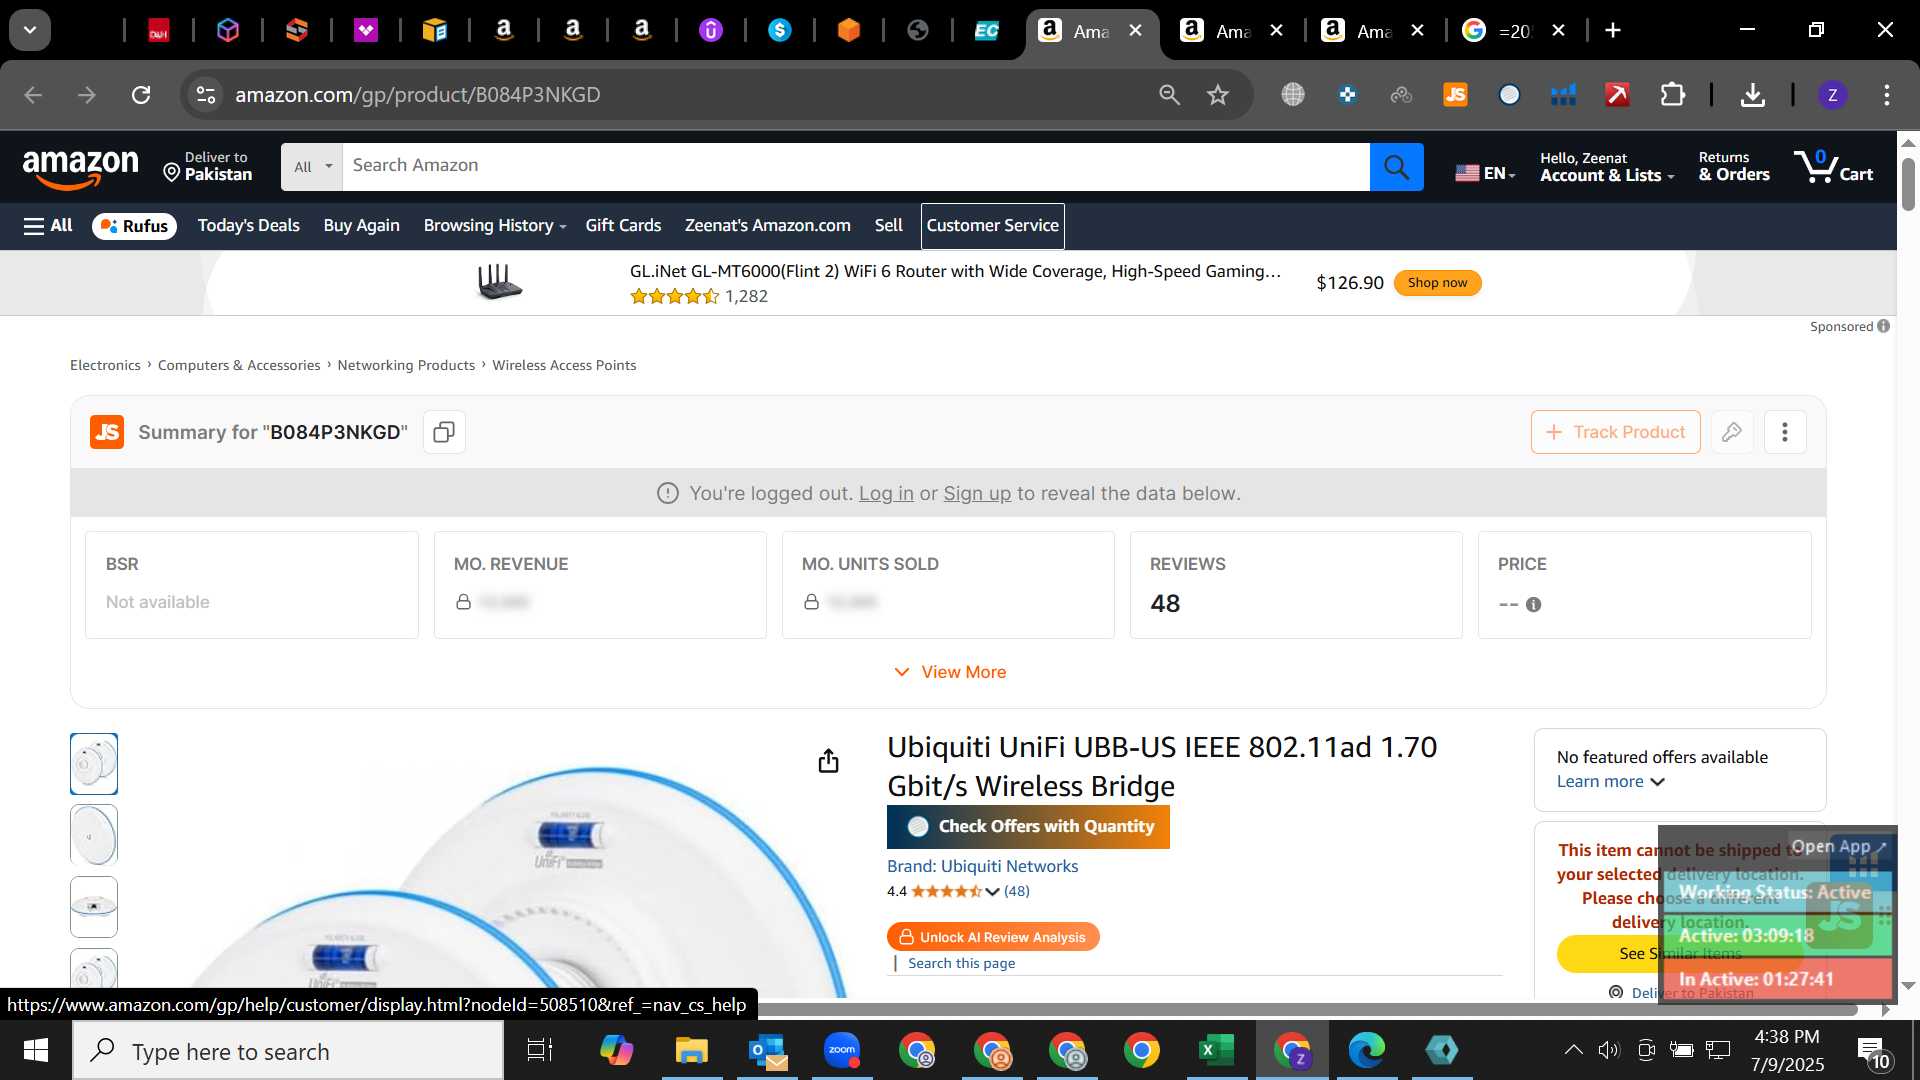The height and width of the screenshot is (1080, 1920).
Task: Click Shop now on sponsored router ad
Action: click(x=1437, y=283)
